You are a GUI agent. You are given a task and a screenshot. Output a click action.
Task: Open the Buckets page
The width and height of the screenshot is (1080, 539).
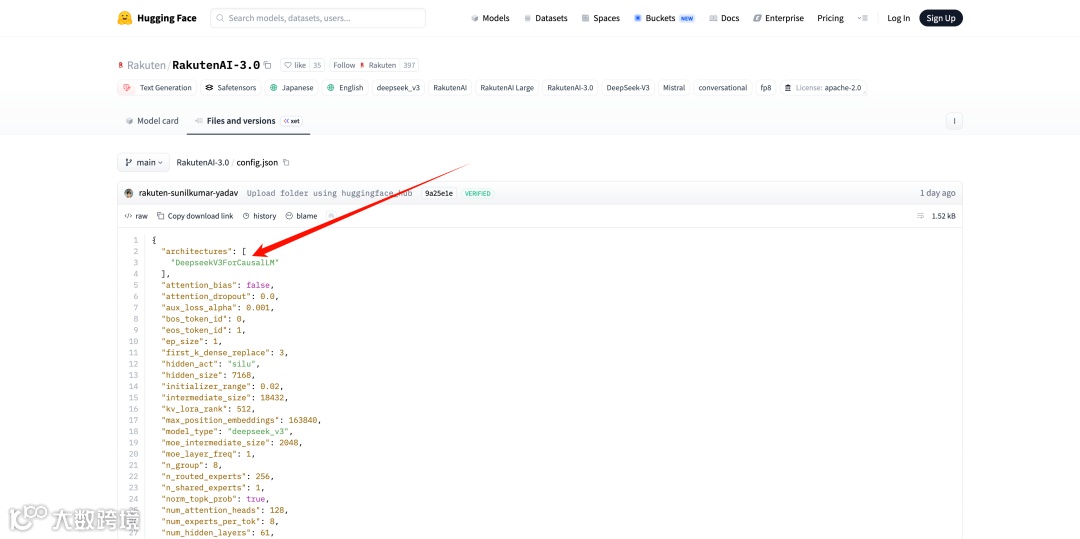(664, 18)
